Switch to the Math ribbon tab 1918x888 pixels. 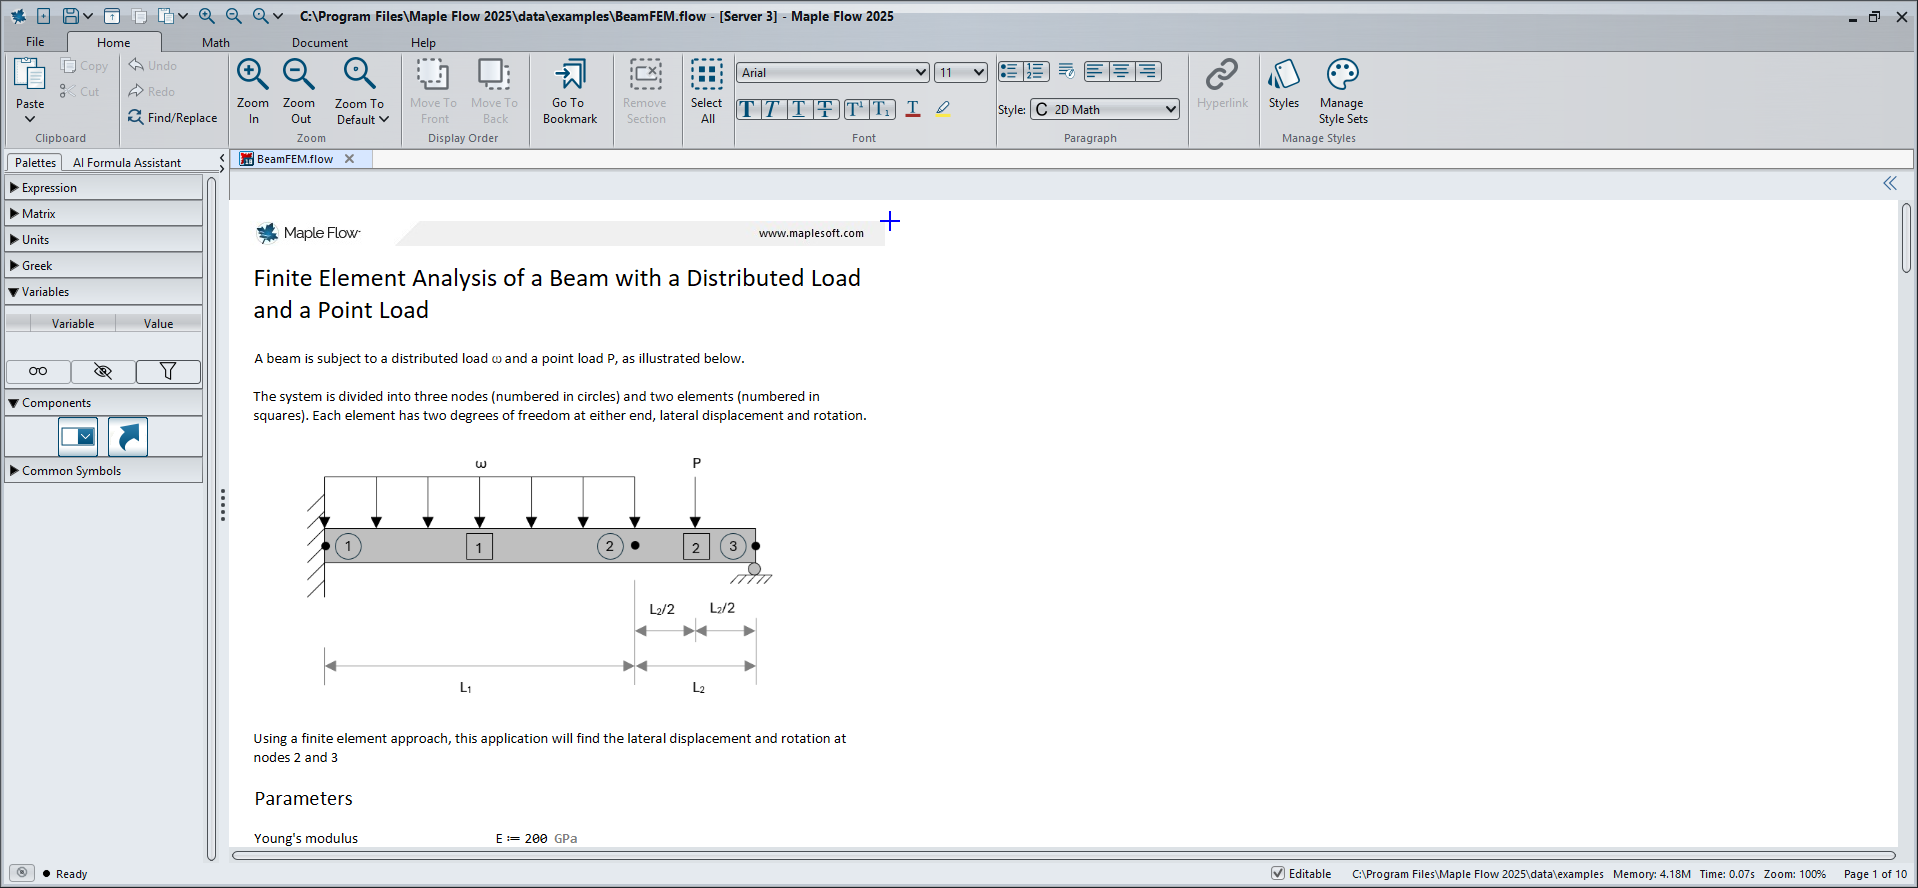[x=215, y=43]
